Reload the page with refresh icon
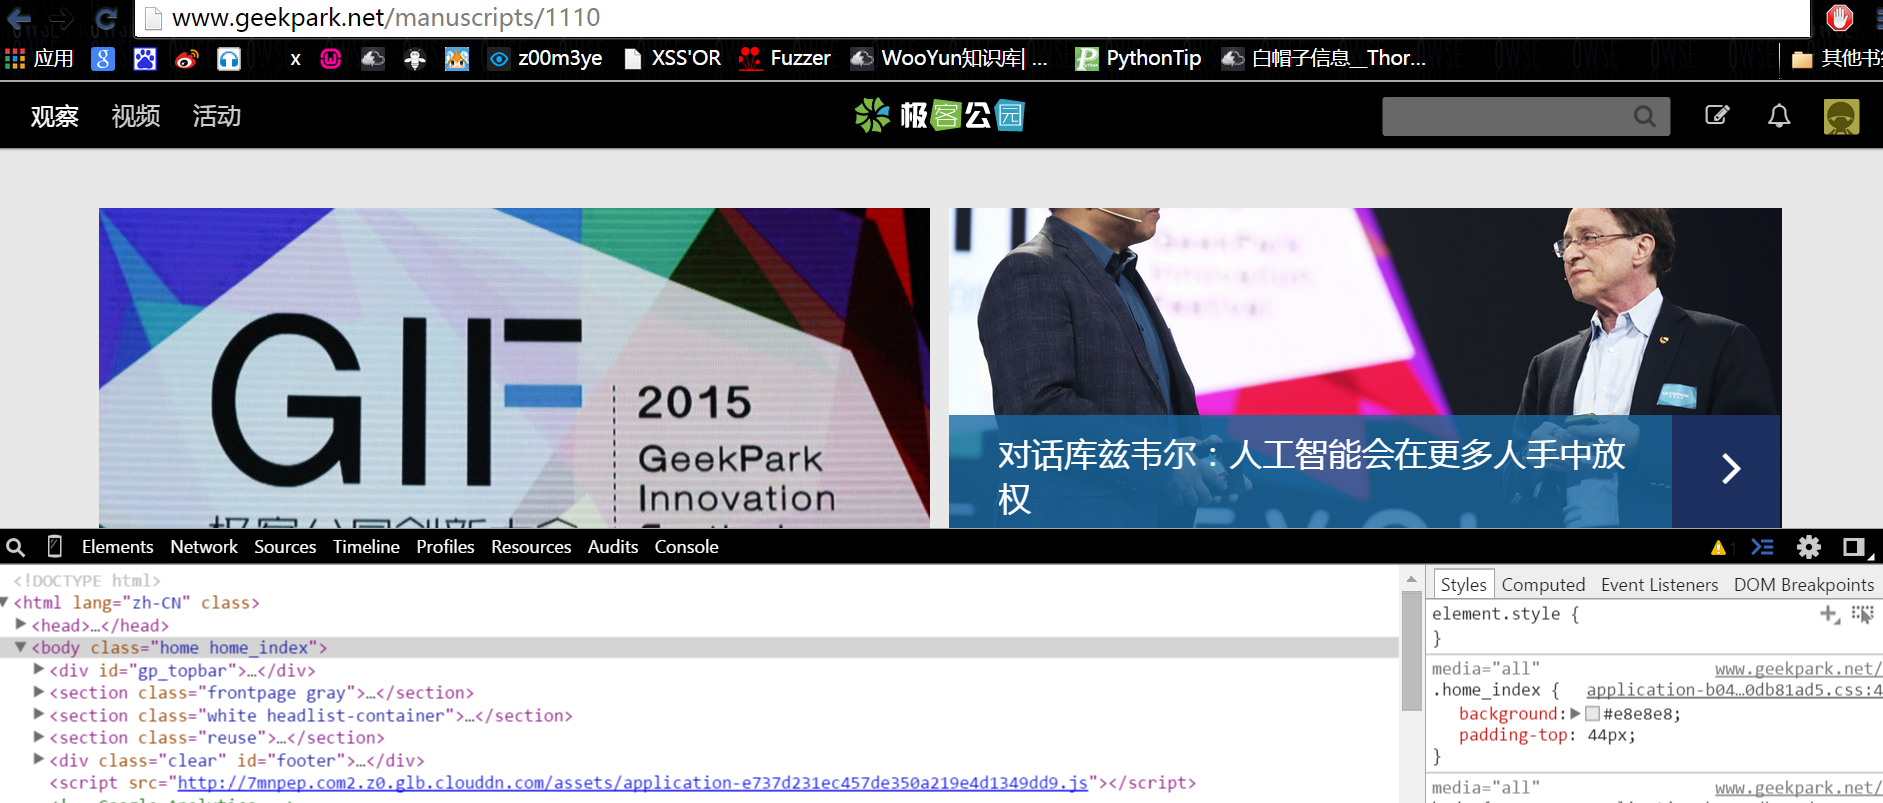This screenshot has width=1883, height=803. coord(106,17)
